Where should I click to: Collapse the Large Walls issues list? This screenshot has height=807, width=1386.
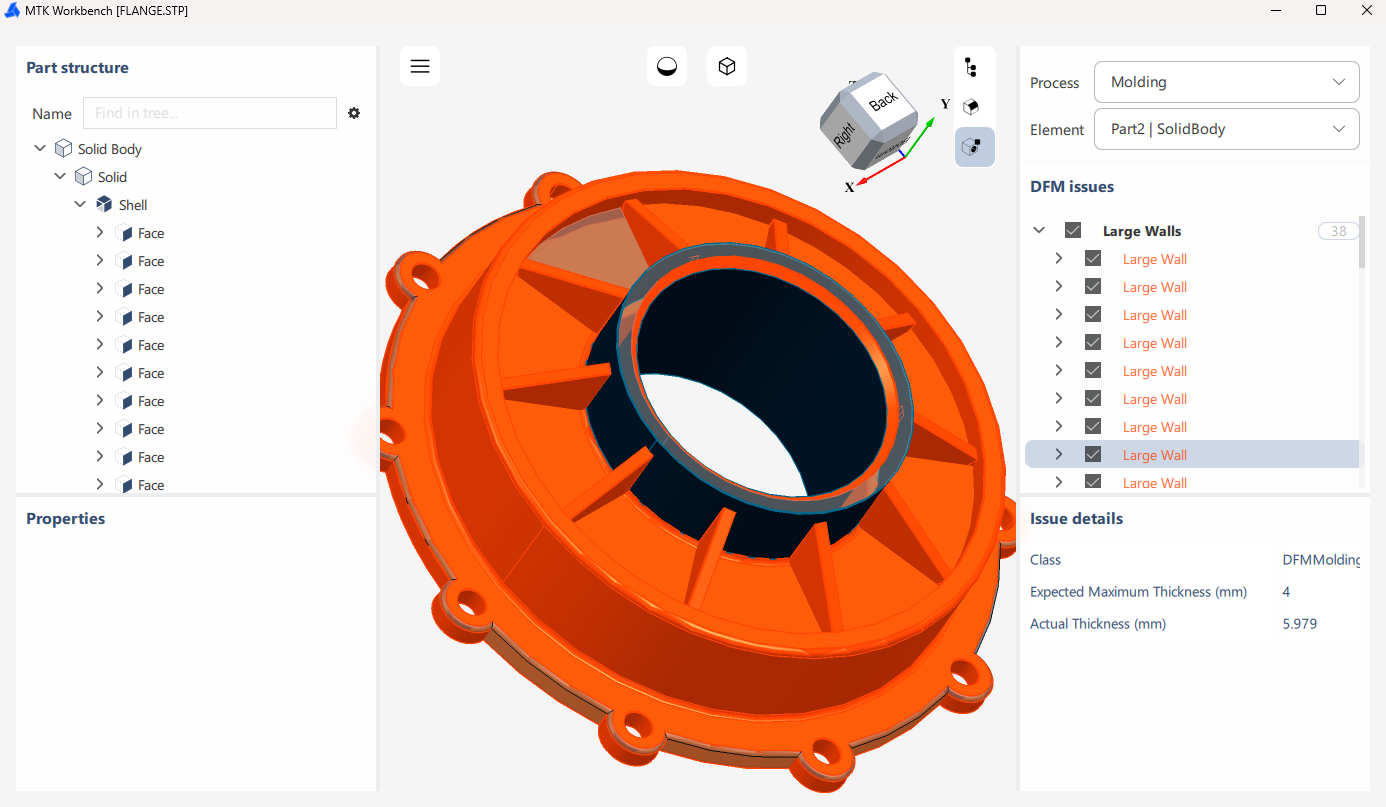(1038, 229)
